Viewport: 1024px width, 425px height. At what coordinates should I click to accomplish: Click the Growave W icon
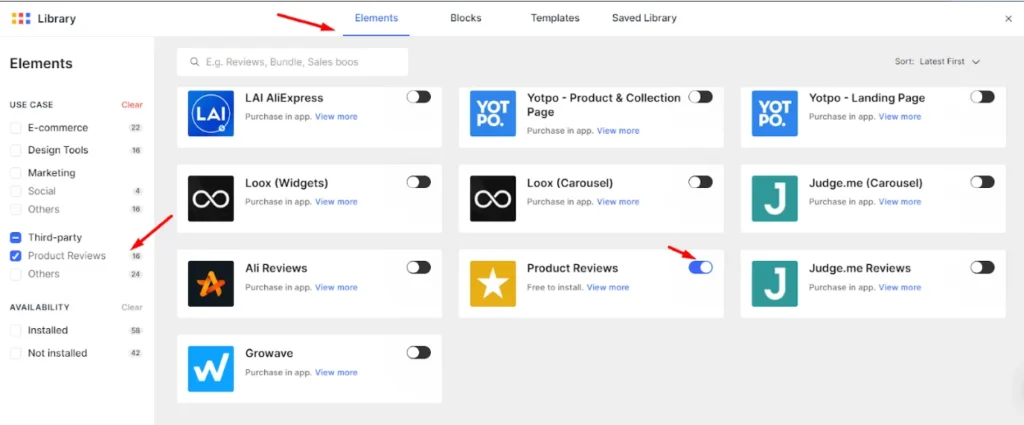click(x=210, y=369)
